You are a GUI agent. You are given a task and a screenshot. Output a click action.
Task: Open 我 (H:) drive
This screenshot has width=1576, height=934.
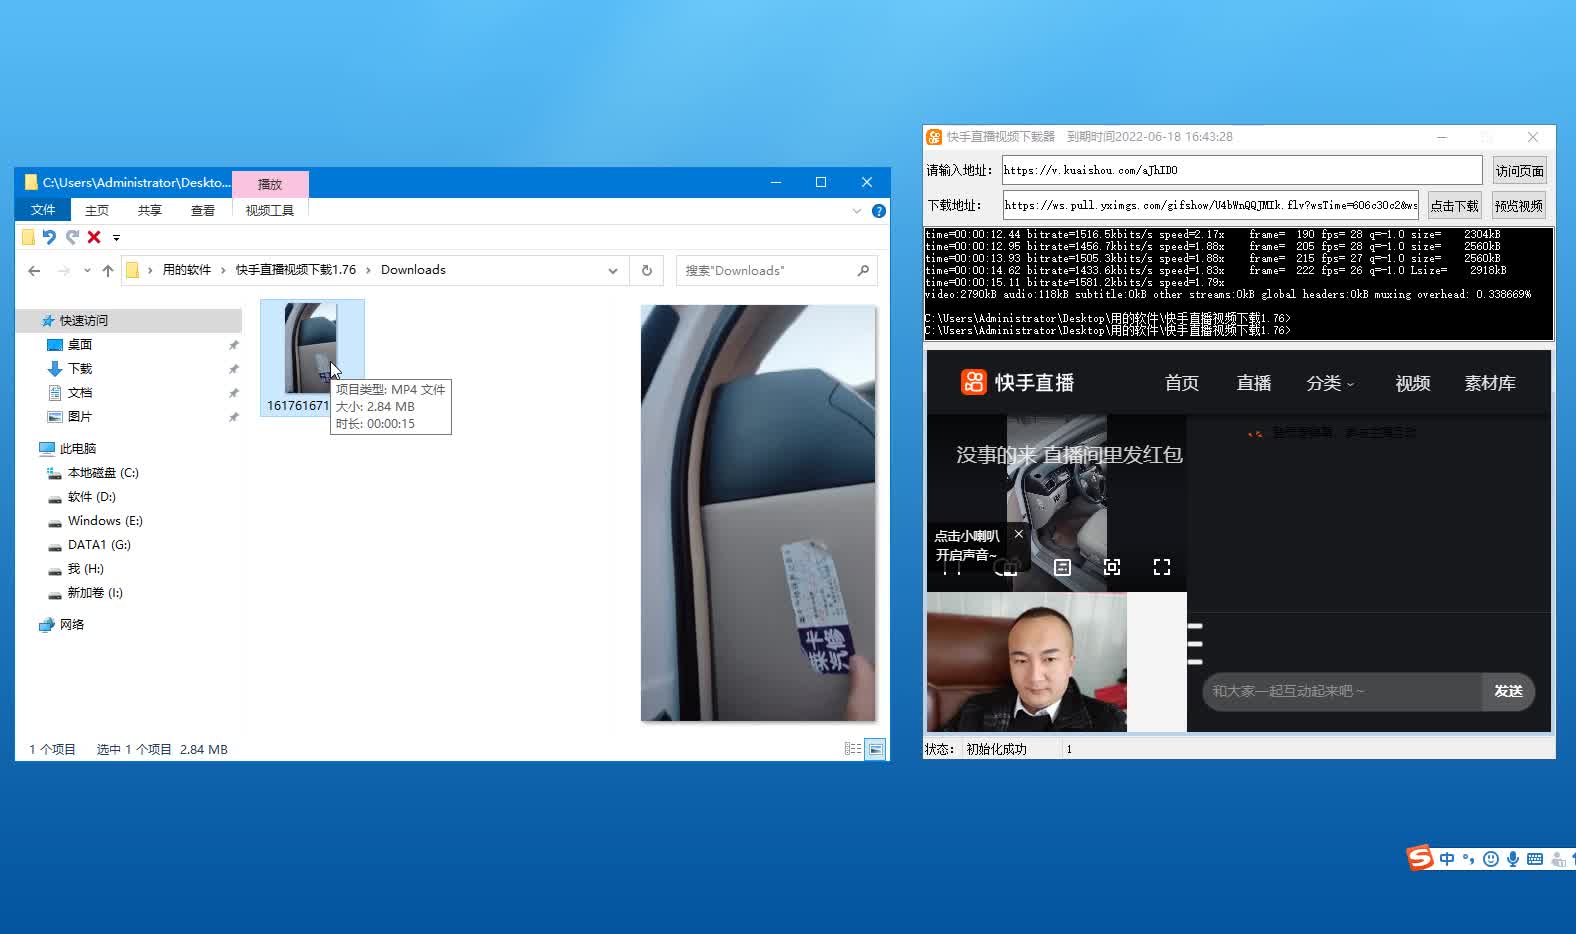pyautogui.click(x=86, y=569)
